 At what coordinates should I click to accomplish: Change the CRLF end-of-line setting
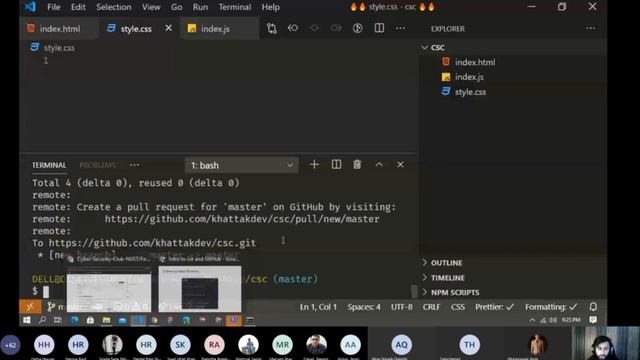(431, 307)
